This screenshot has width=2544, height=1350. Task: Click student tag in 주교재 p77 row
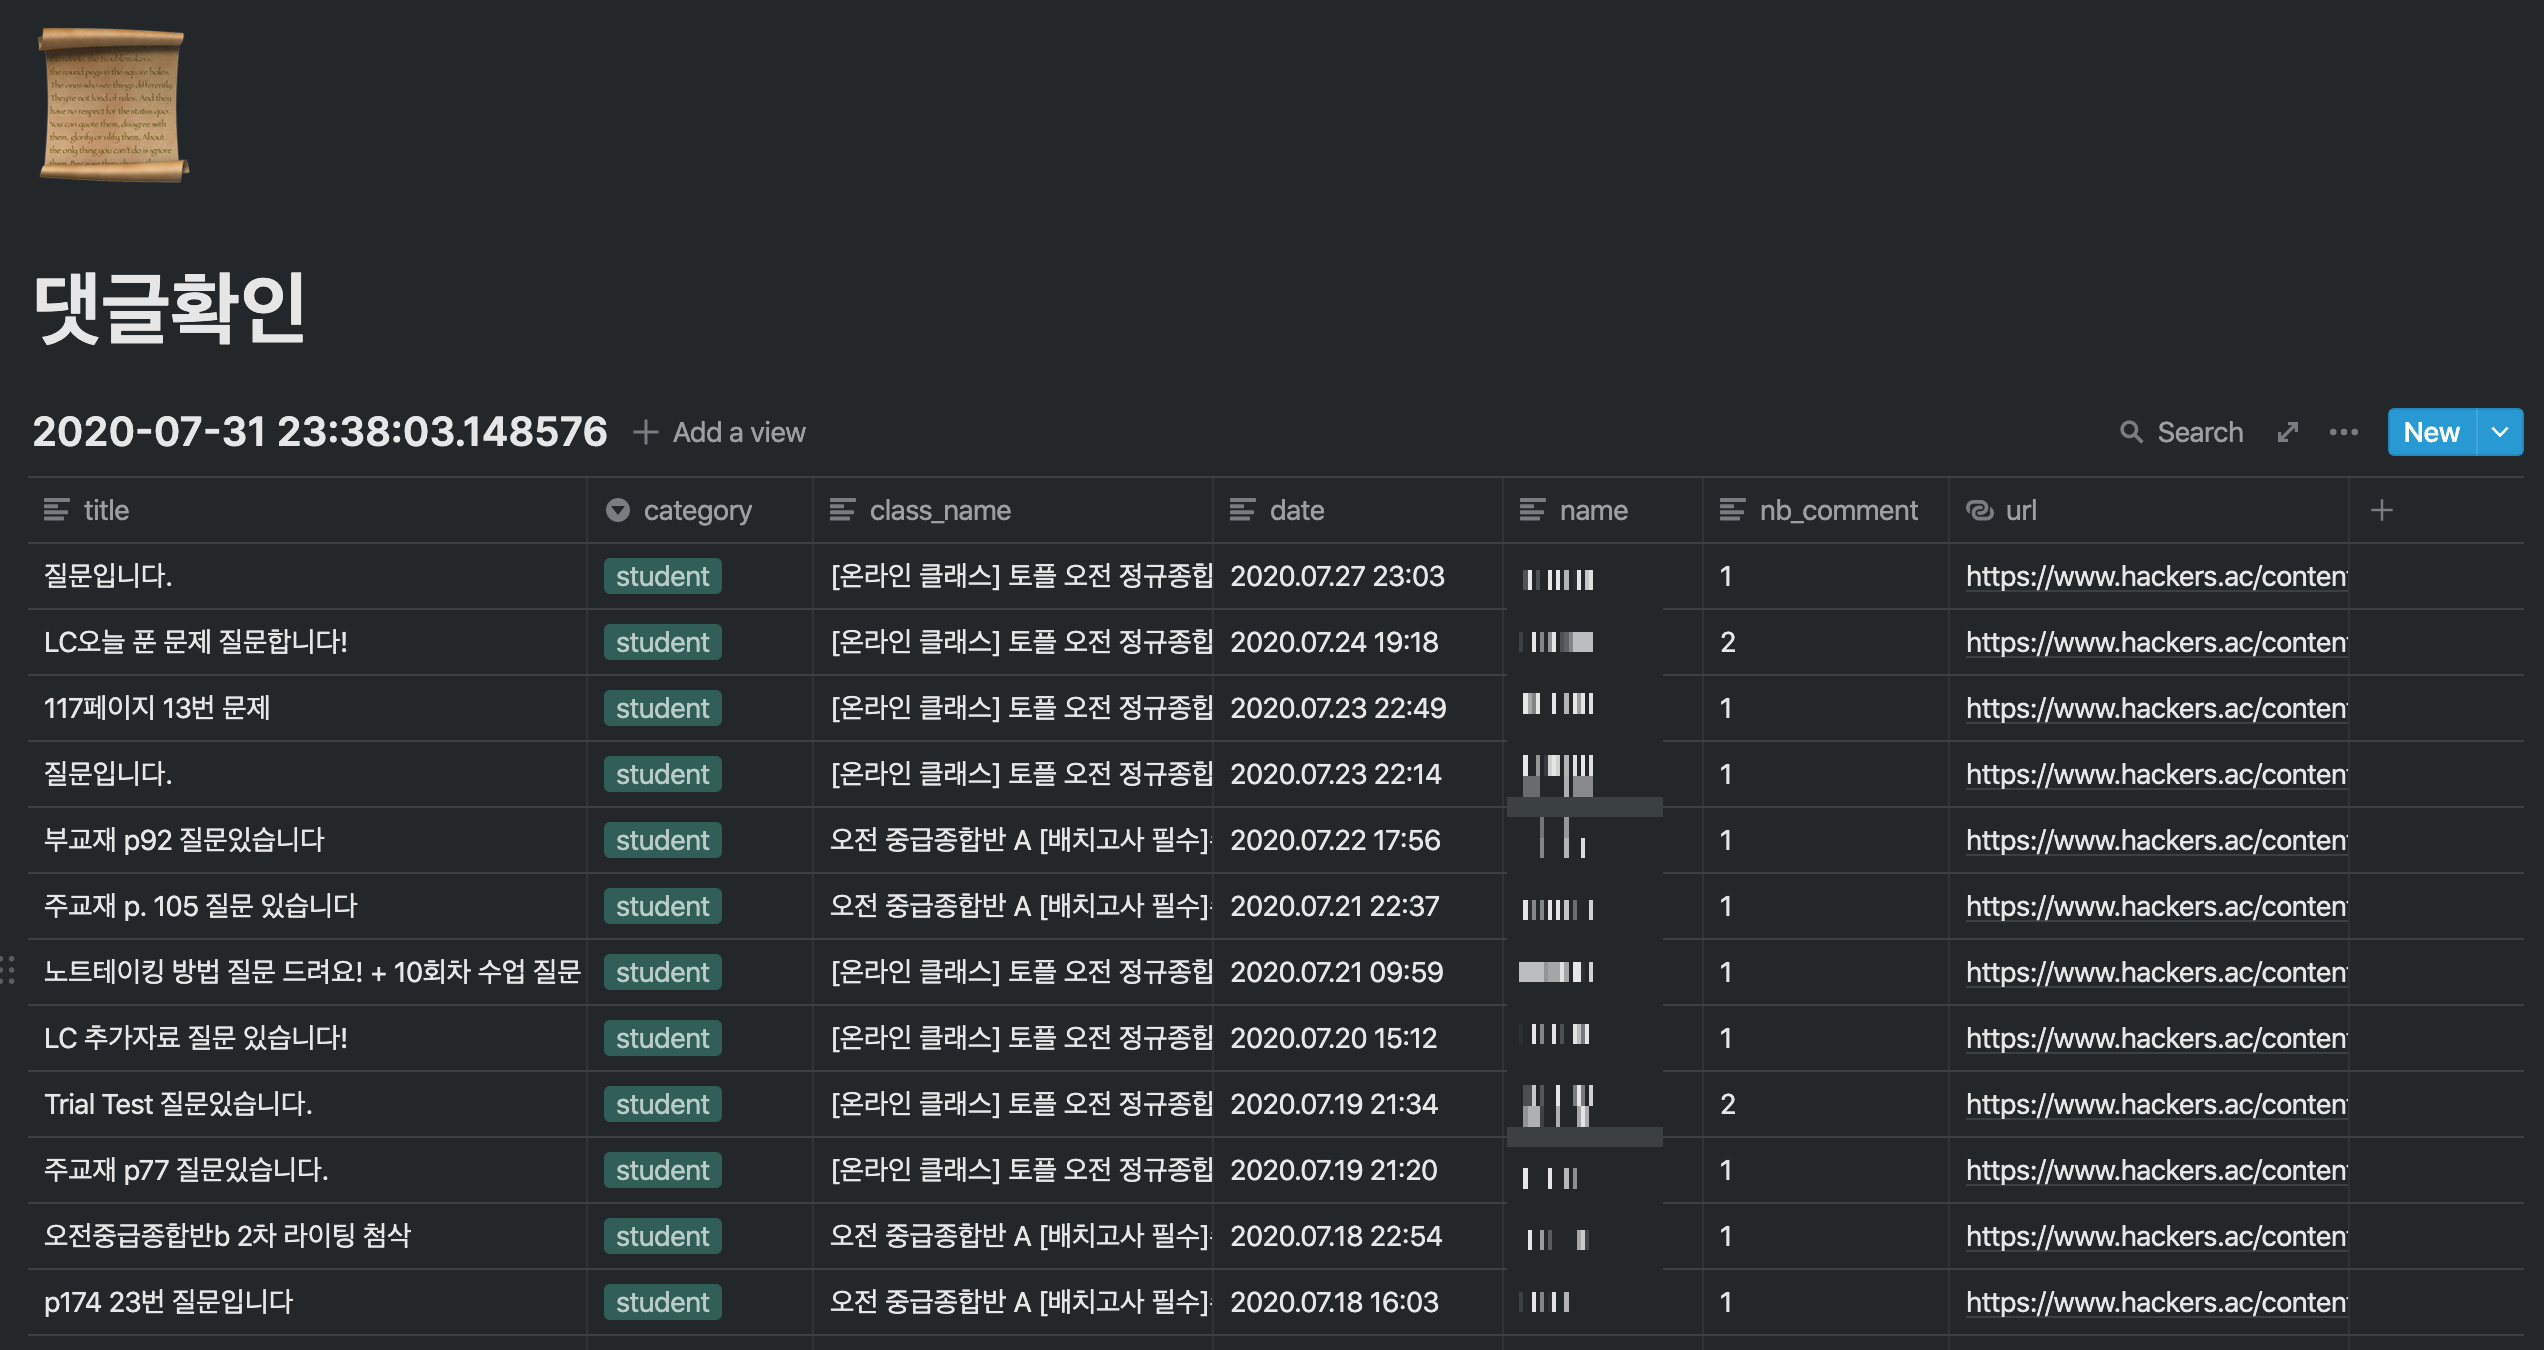(662, 1170)
